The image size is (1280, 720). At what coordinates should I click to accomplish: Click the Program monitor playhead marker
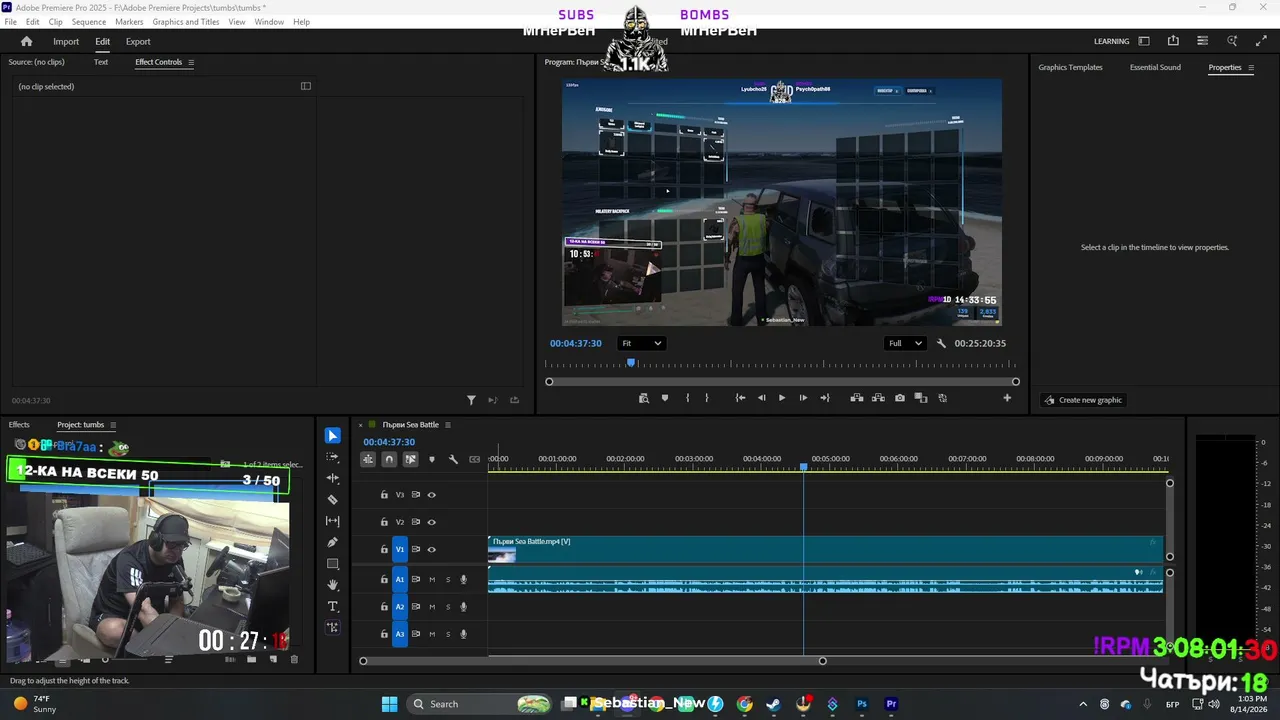click(x=631, y=363)
